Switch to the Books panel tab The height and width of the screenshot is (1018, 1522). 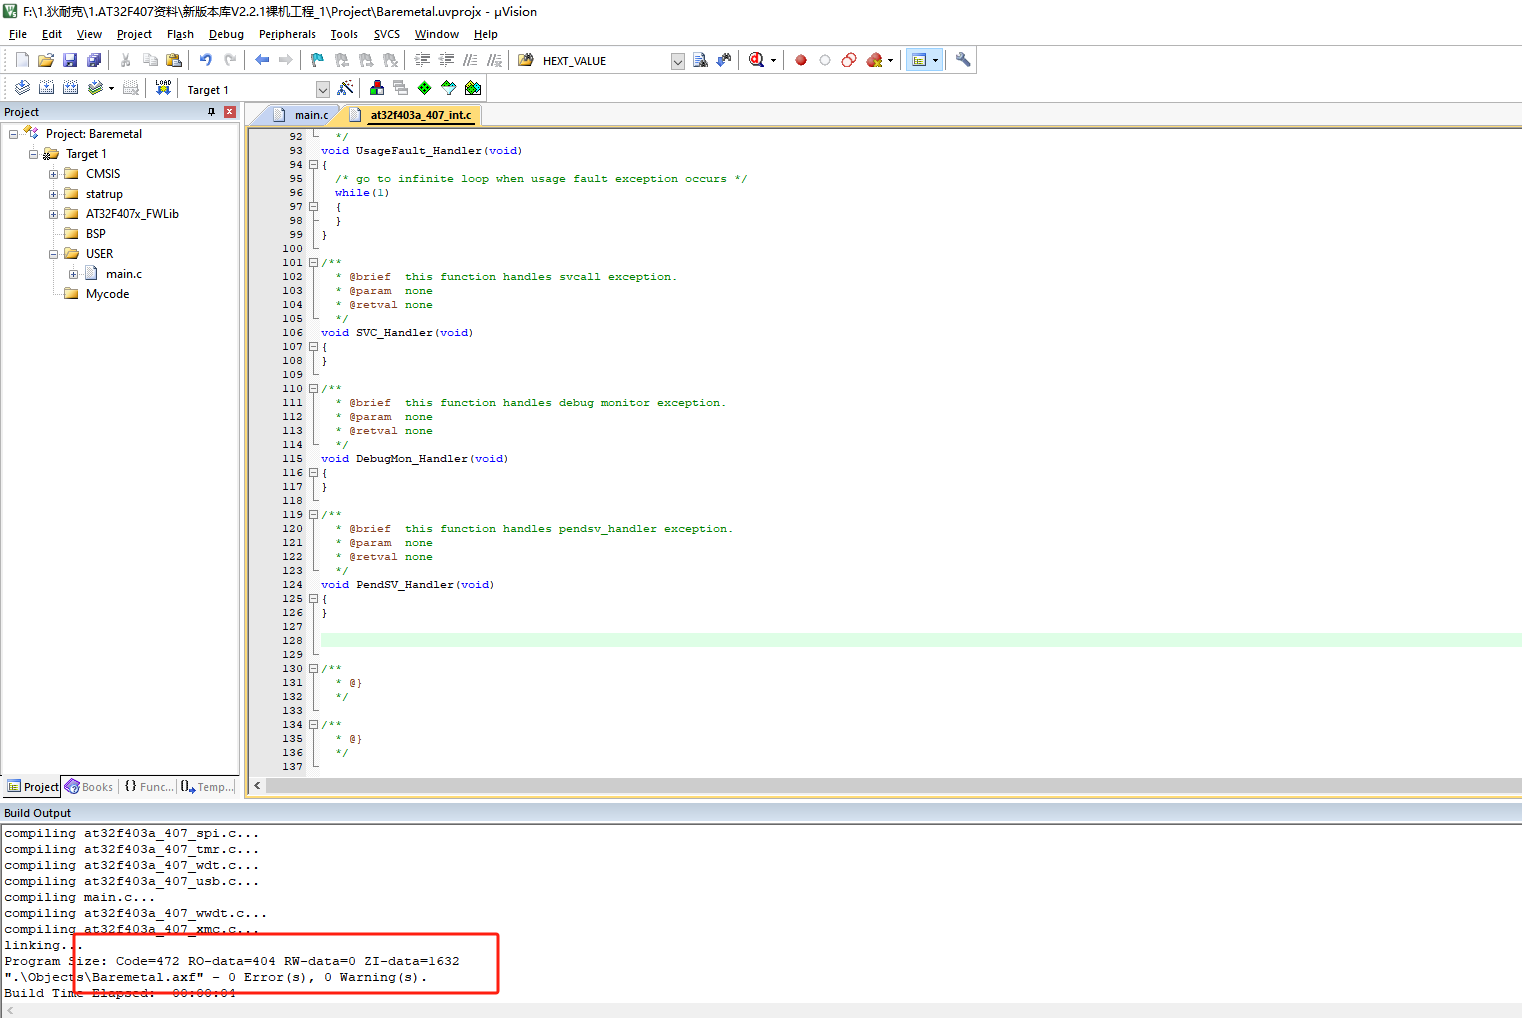pos(89,787)
